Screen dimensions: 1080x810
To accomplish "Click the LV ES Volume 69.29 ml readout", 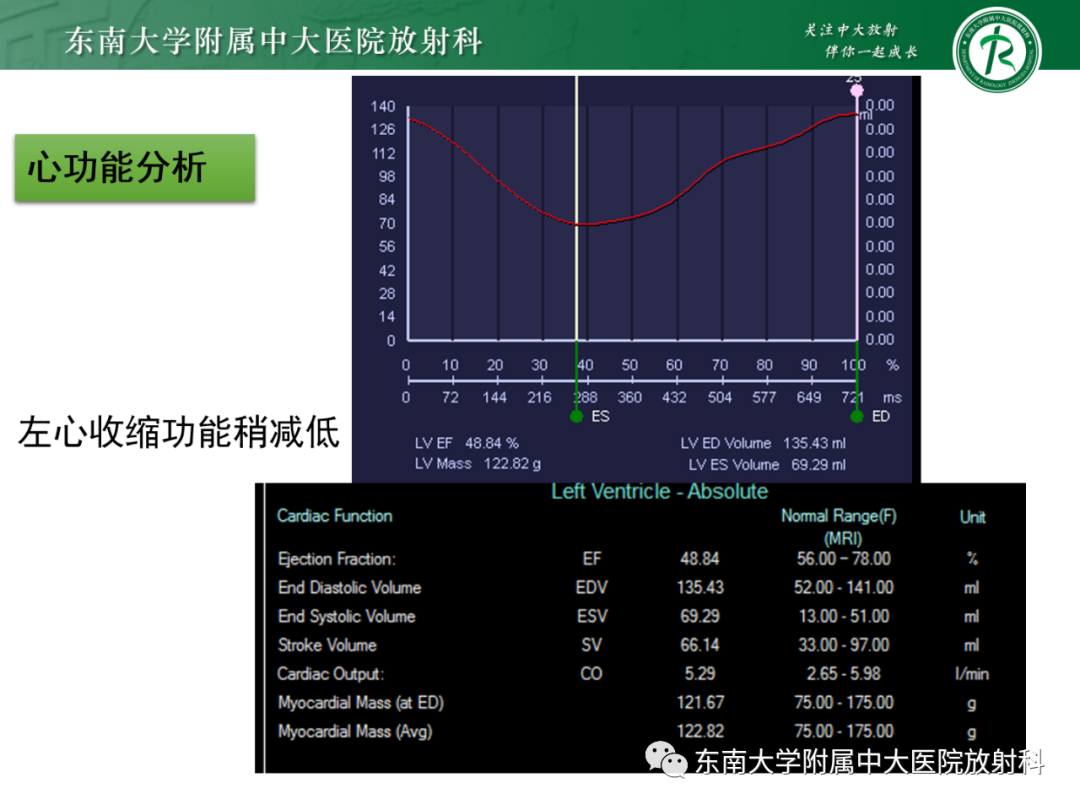I will click(767, 465).
